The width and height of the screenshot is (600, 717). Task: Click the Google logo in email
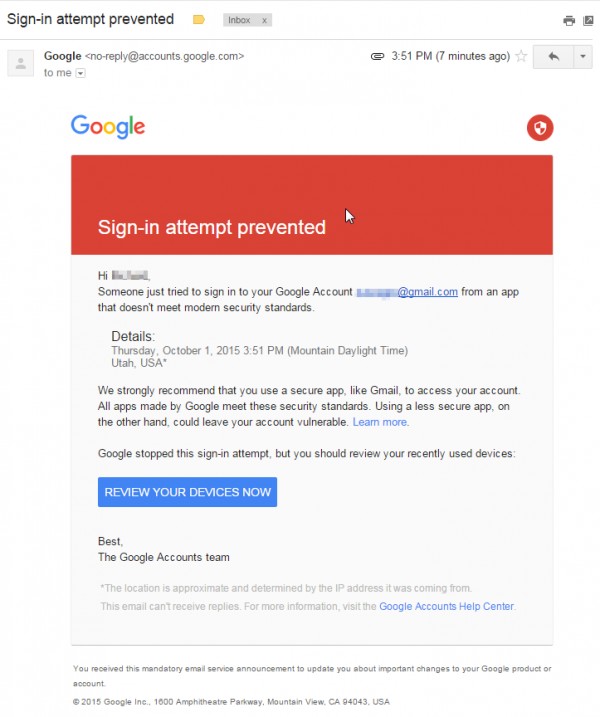point(108,127)
